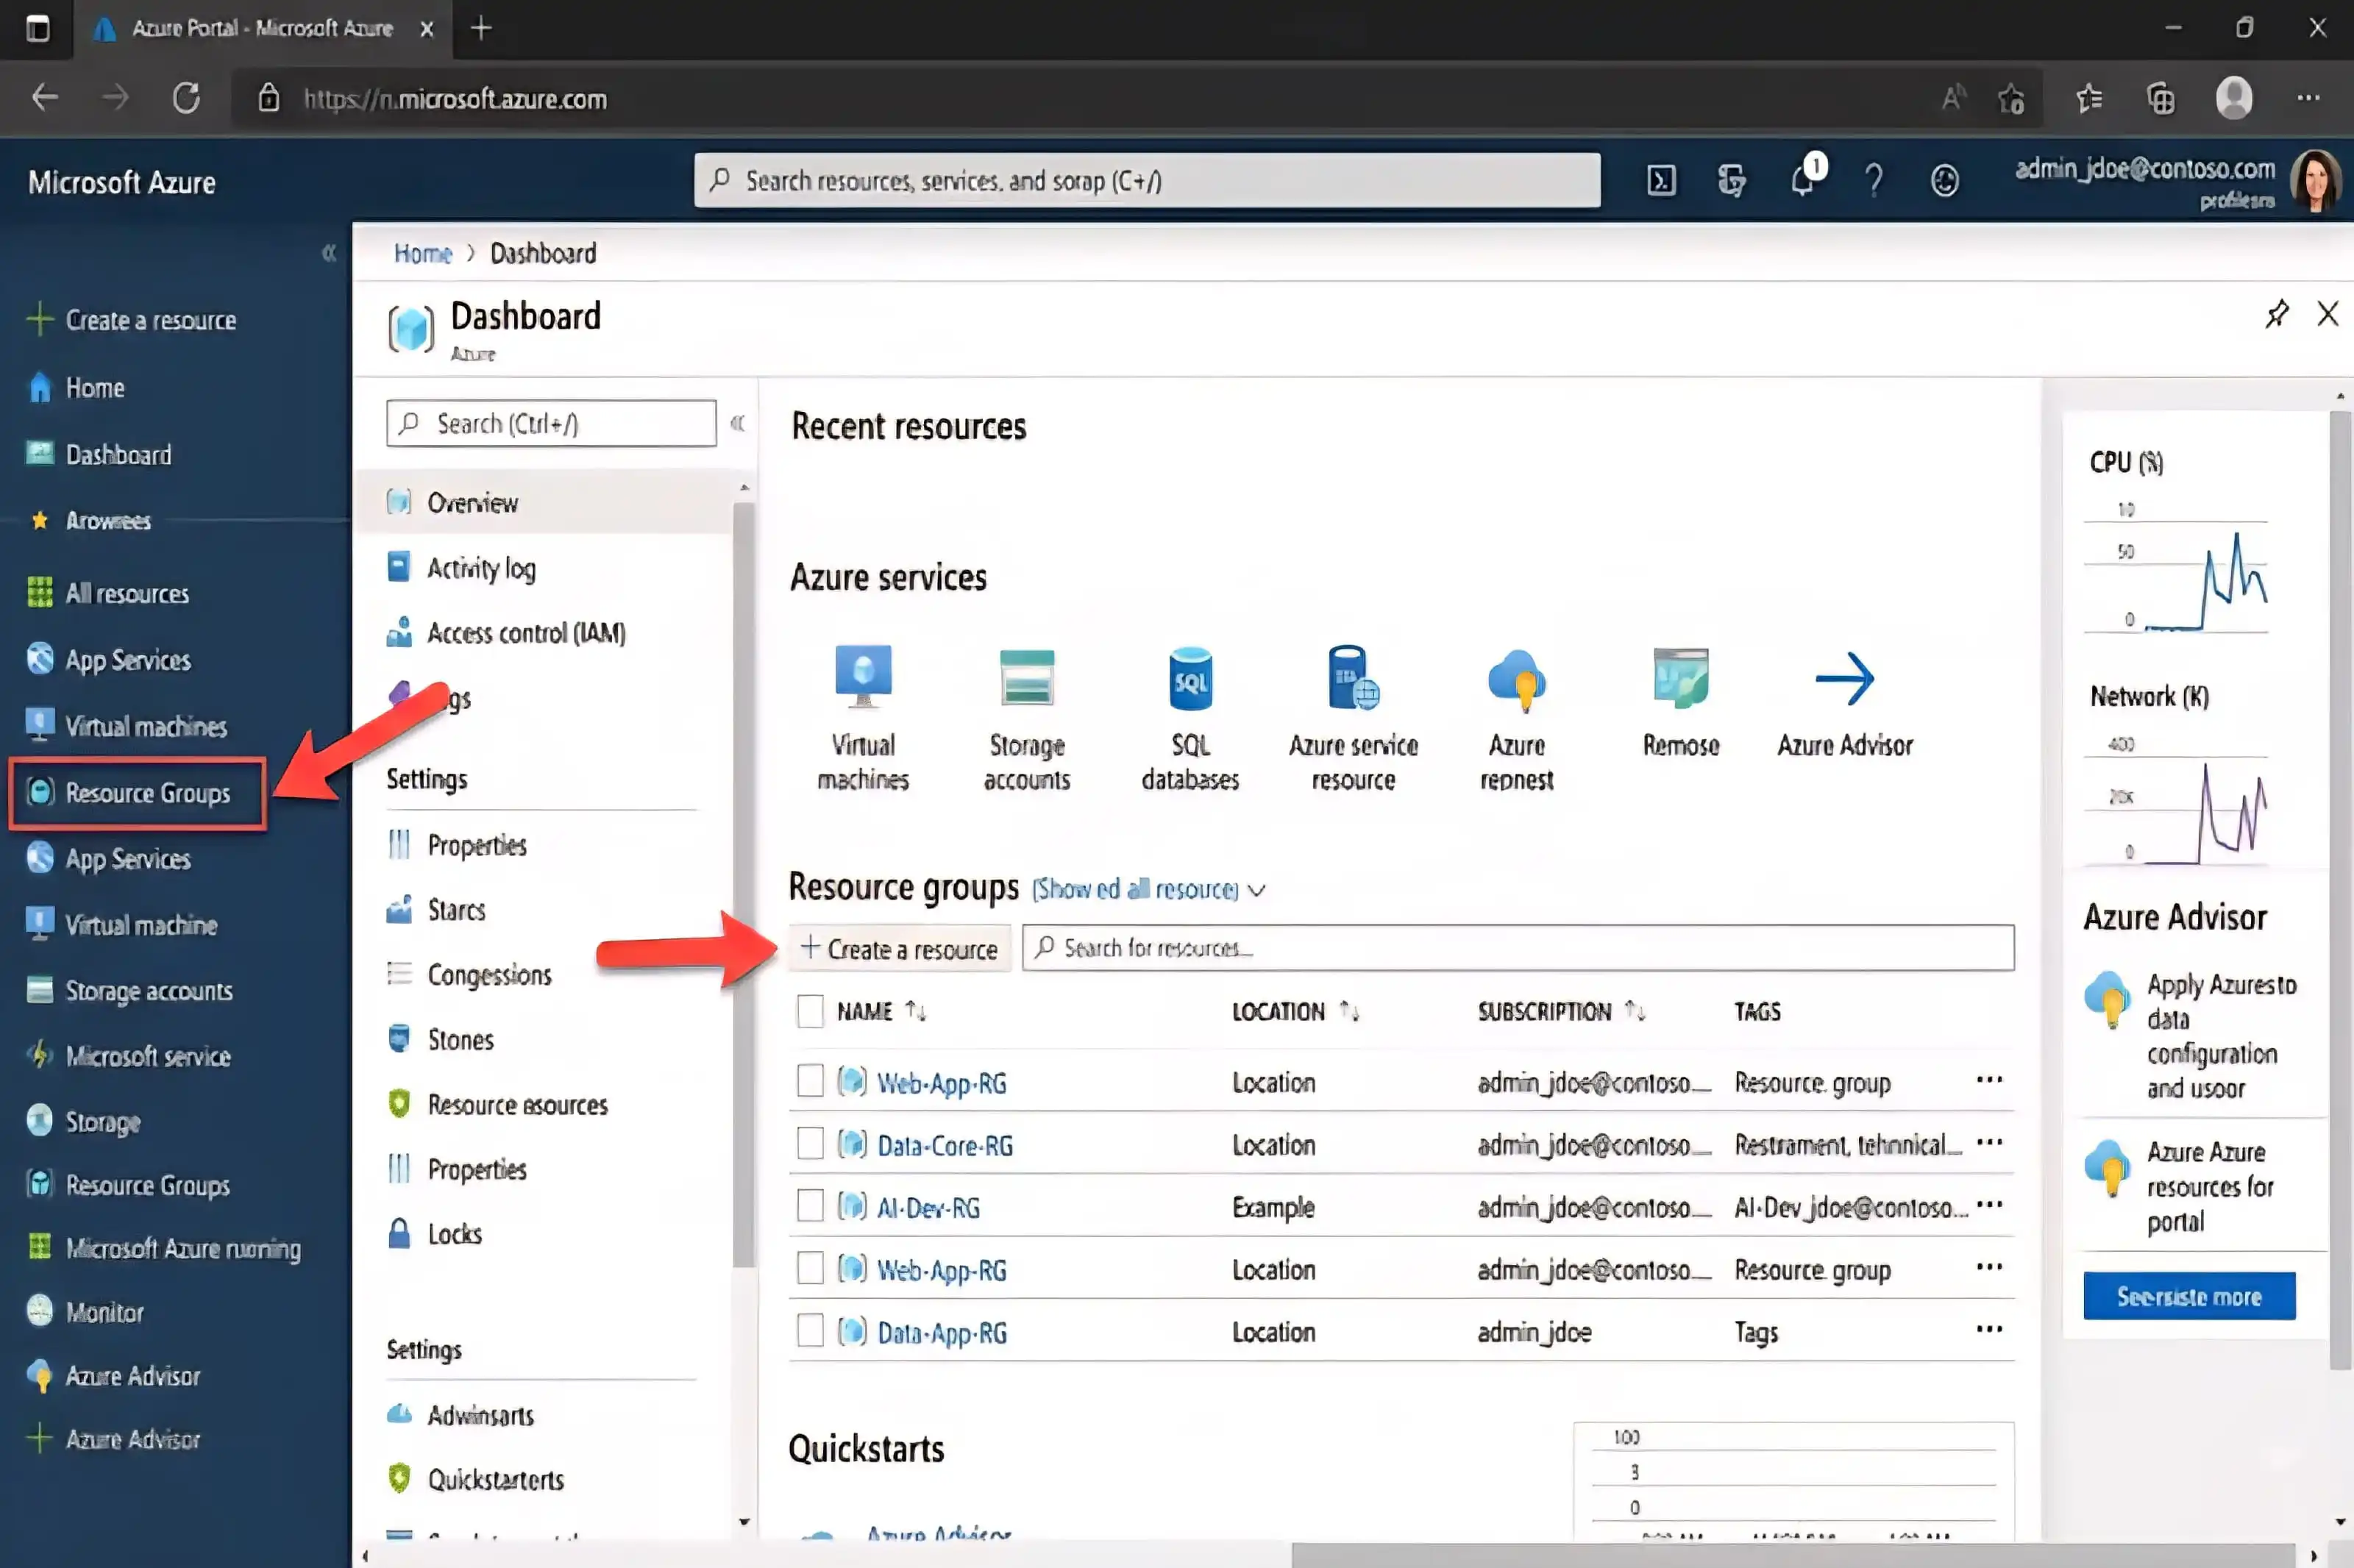Open the directory and subscription filter icon
This screenshot has height=1568, width=2354.
pos(1731,181)
